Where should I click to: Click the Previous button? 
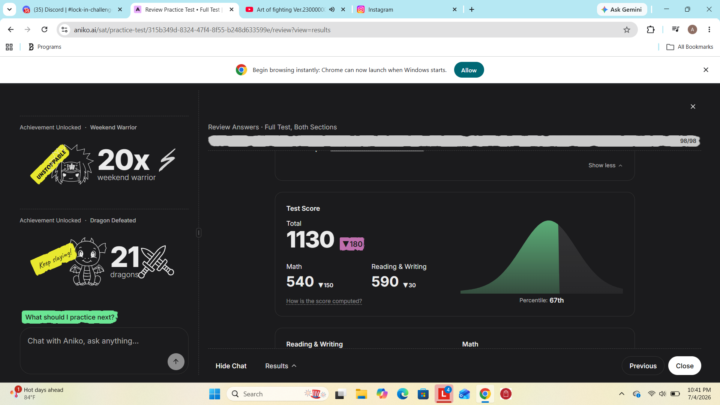pos(642,366)
